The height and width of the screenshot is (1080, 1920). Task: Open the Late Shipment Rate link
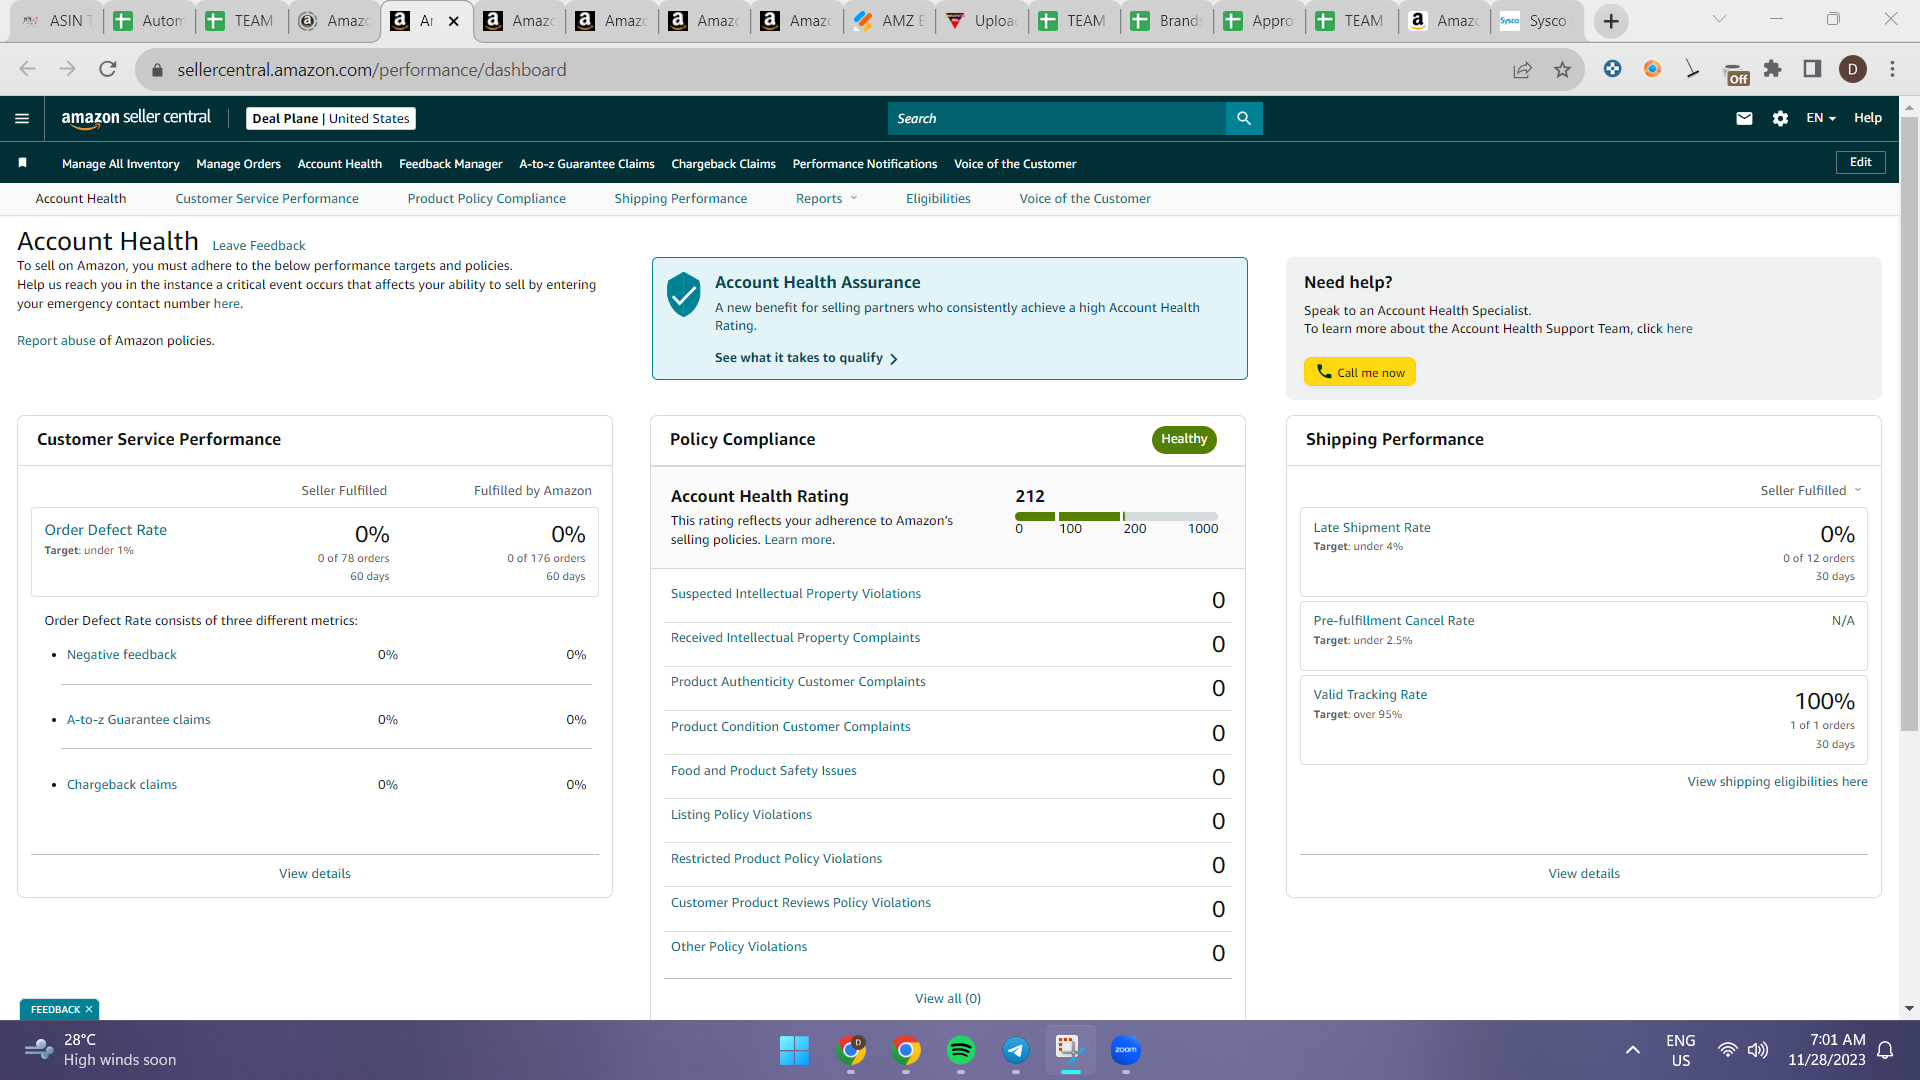click(x=1372, y=527)
